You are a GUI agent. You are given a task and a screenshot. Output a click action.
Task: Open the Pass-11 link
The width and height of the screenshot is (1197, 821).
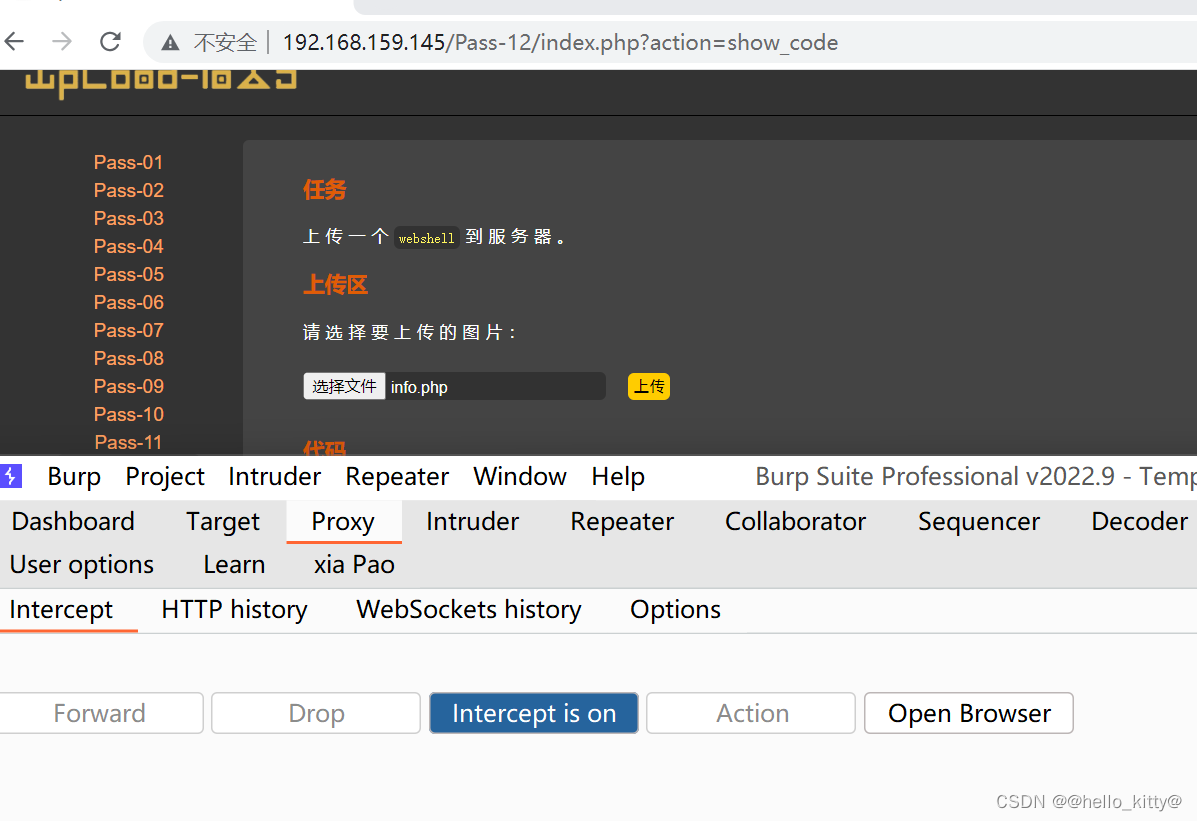click(128, 442)
